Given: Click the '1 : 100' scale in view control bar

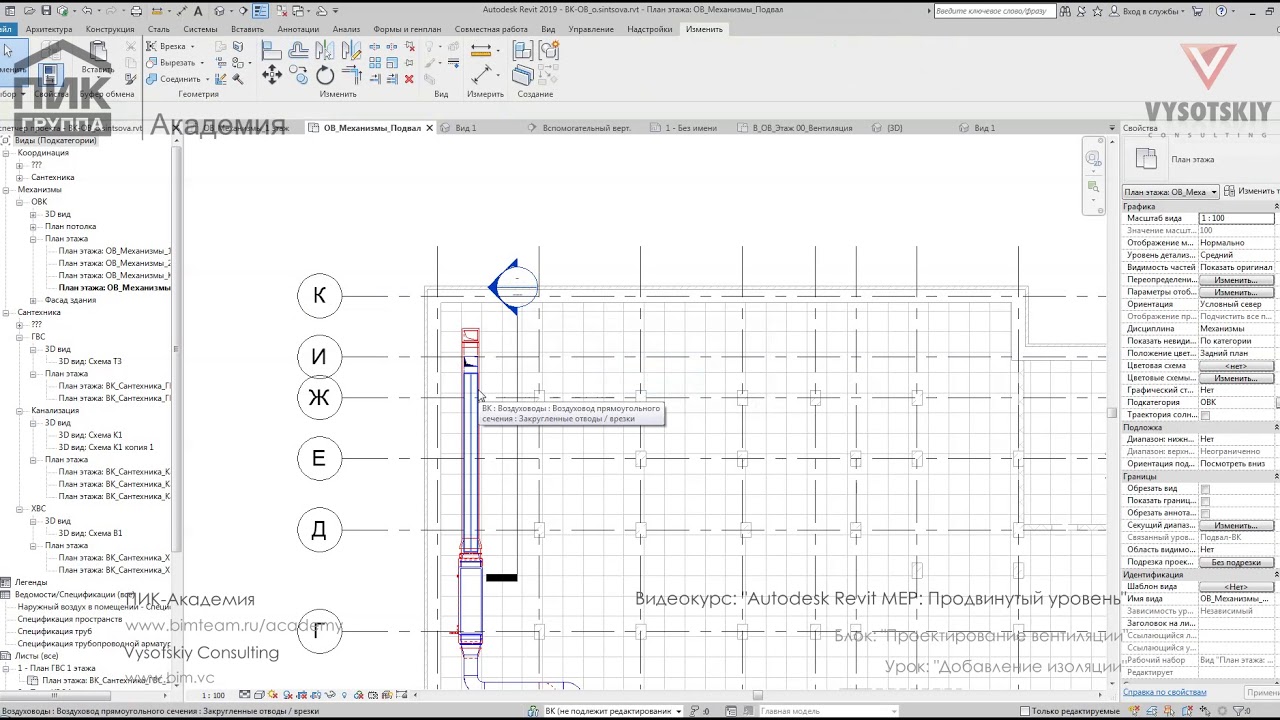Looking at the screenshot, I should 213,695.
